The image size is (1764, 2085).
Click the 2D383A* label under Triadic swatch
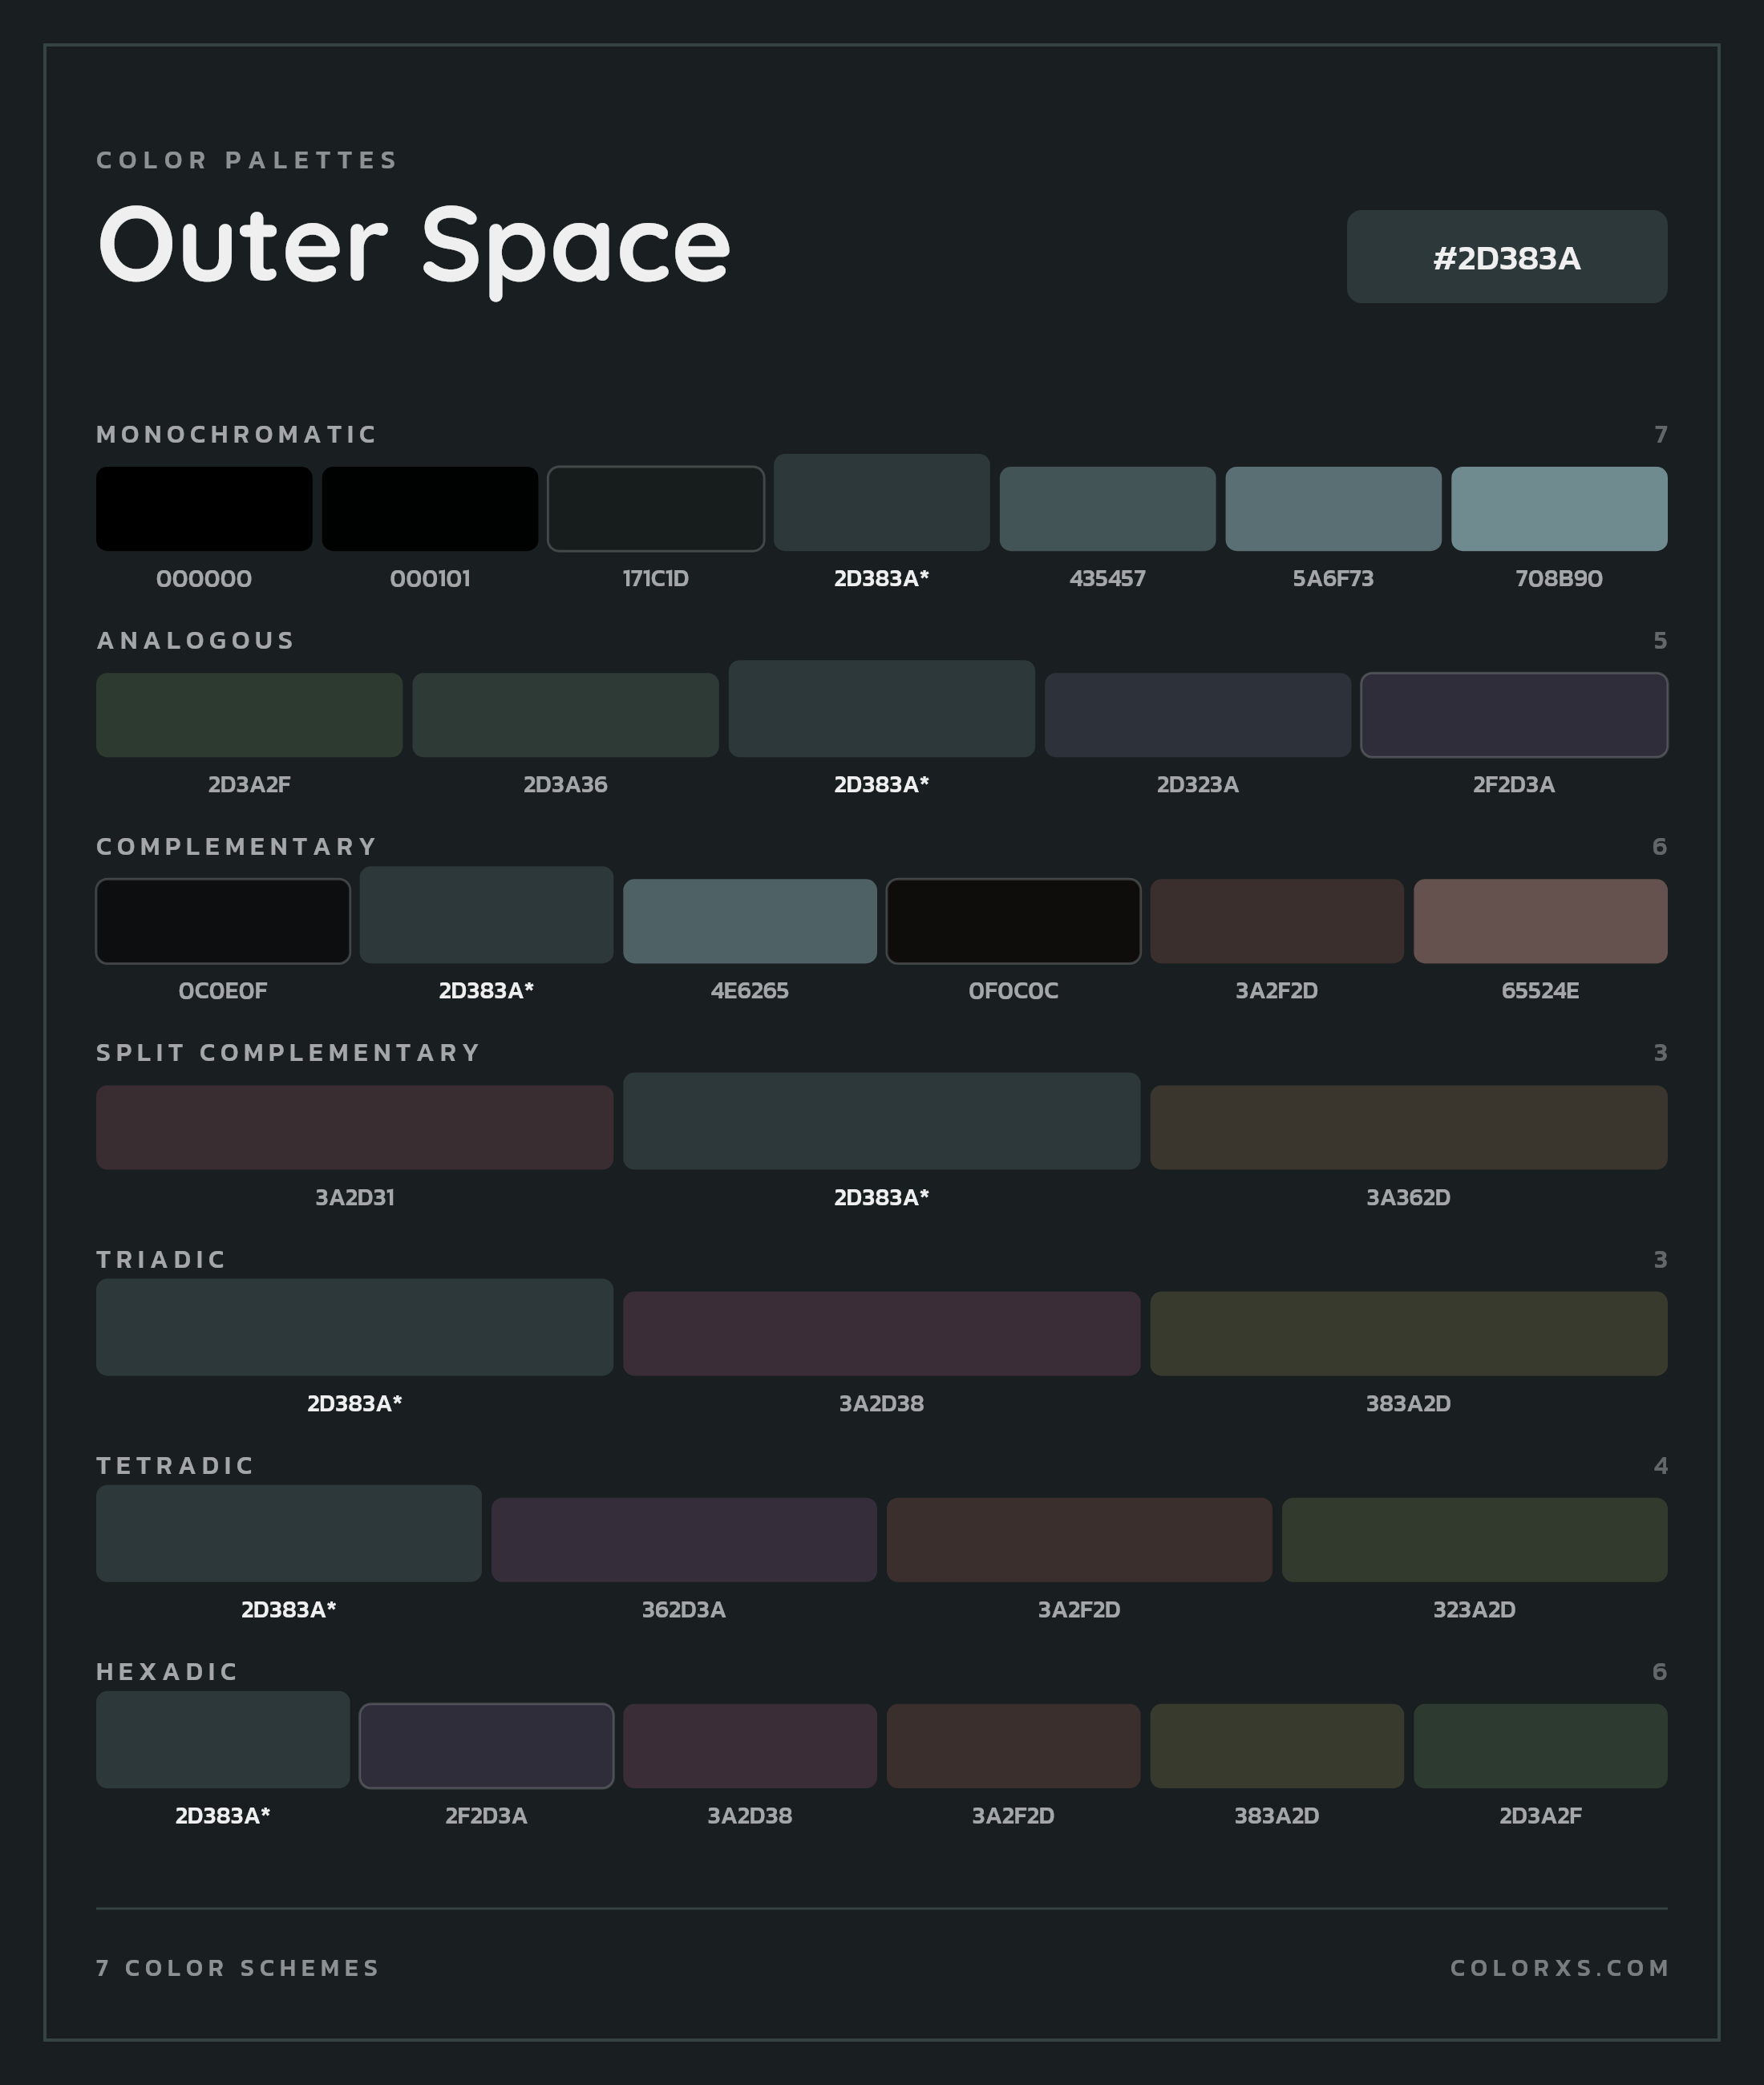[354, 1403]
